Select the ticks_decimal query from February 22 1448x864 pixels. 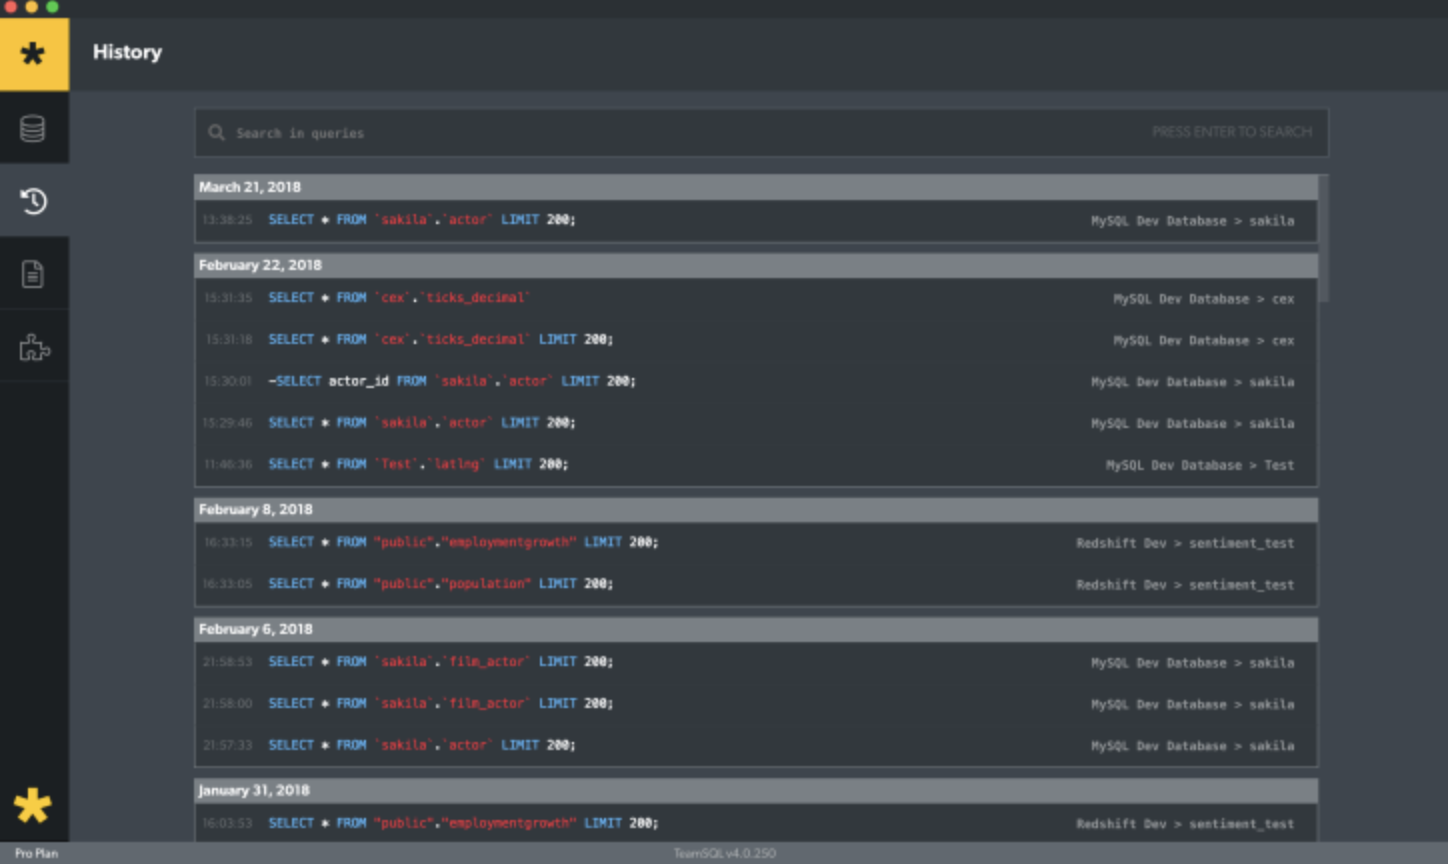tap(400, 297)
